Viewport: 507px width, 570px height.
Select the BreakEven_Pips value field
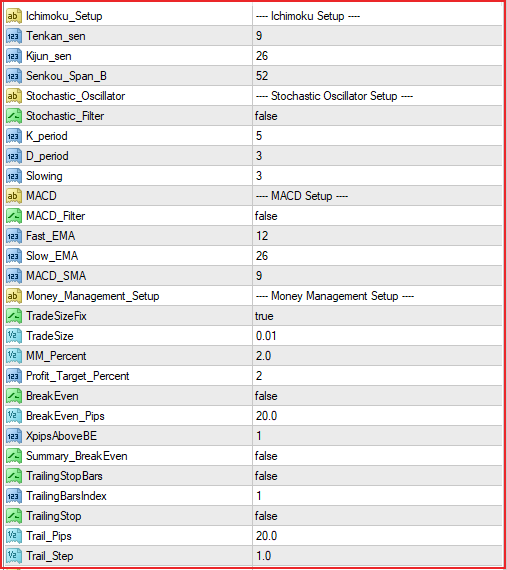pos(378,416)
